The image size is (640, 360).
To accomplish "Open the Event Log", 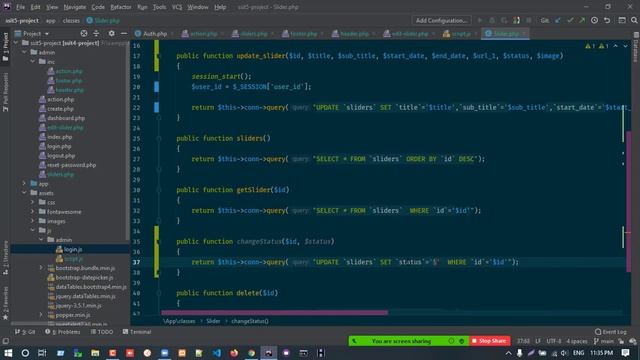I will [x=611, y=332].
